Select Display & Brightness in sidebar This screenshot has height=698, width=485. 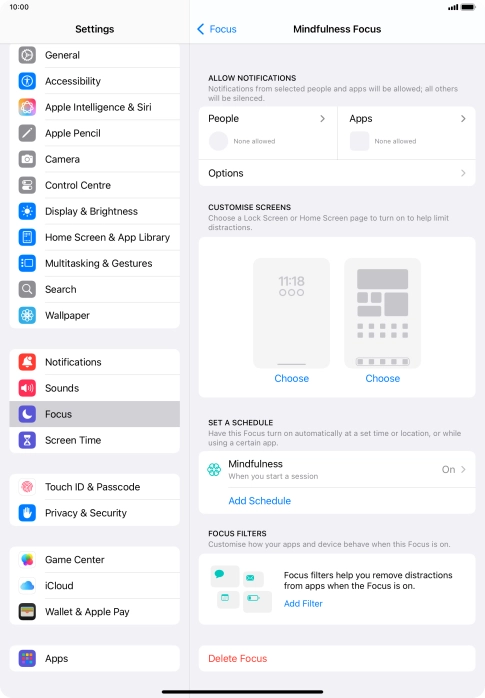pos(94,211)
